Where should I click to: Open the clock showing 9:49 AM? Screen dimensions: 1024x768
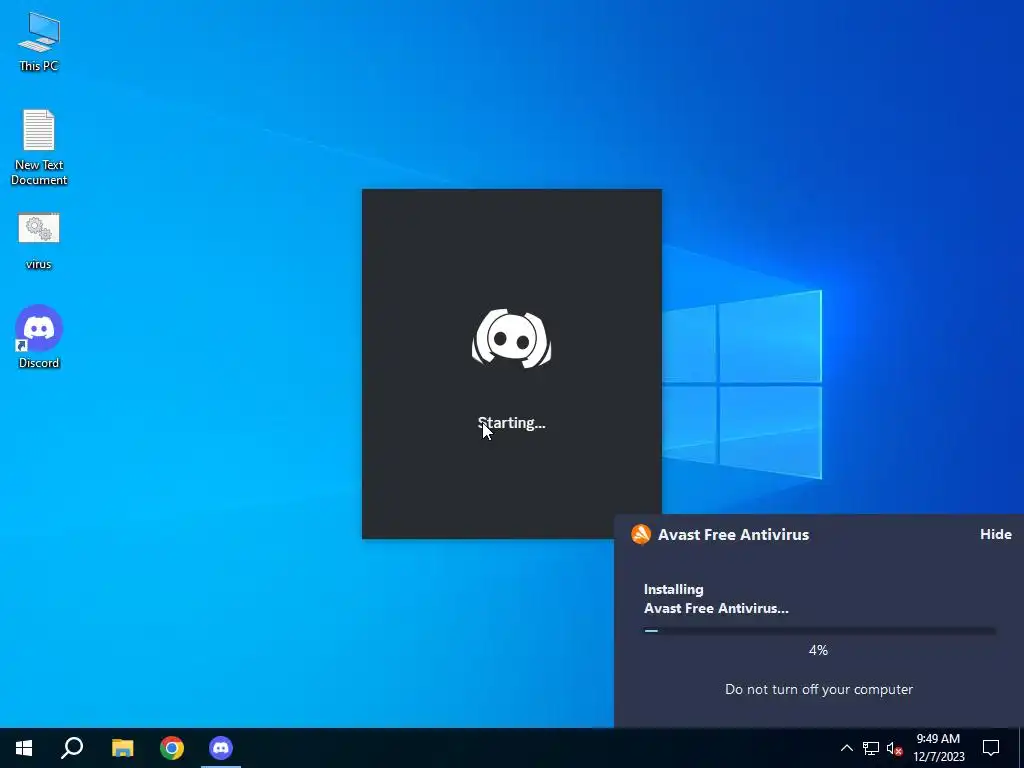point(938,748)
